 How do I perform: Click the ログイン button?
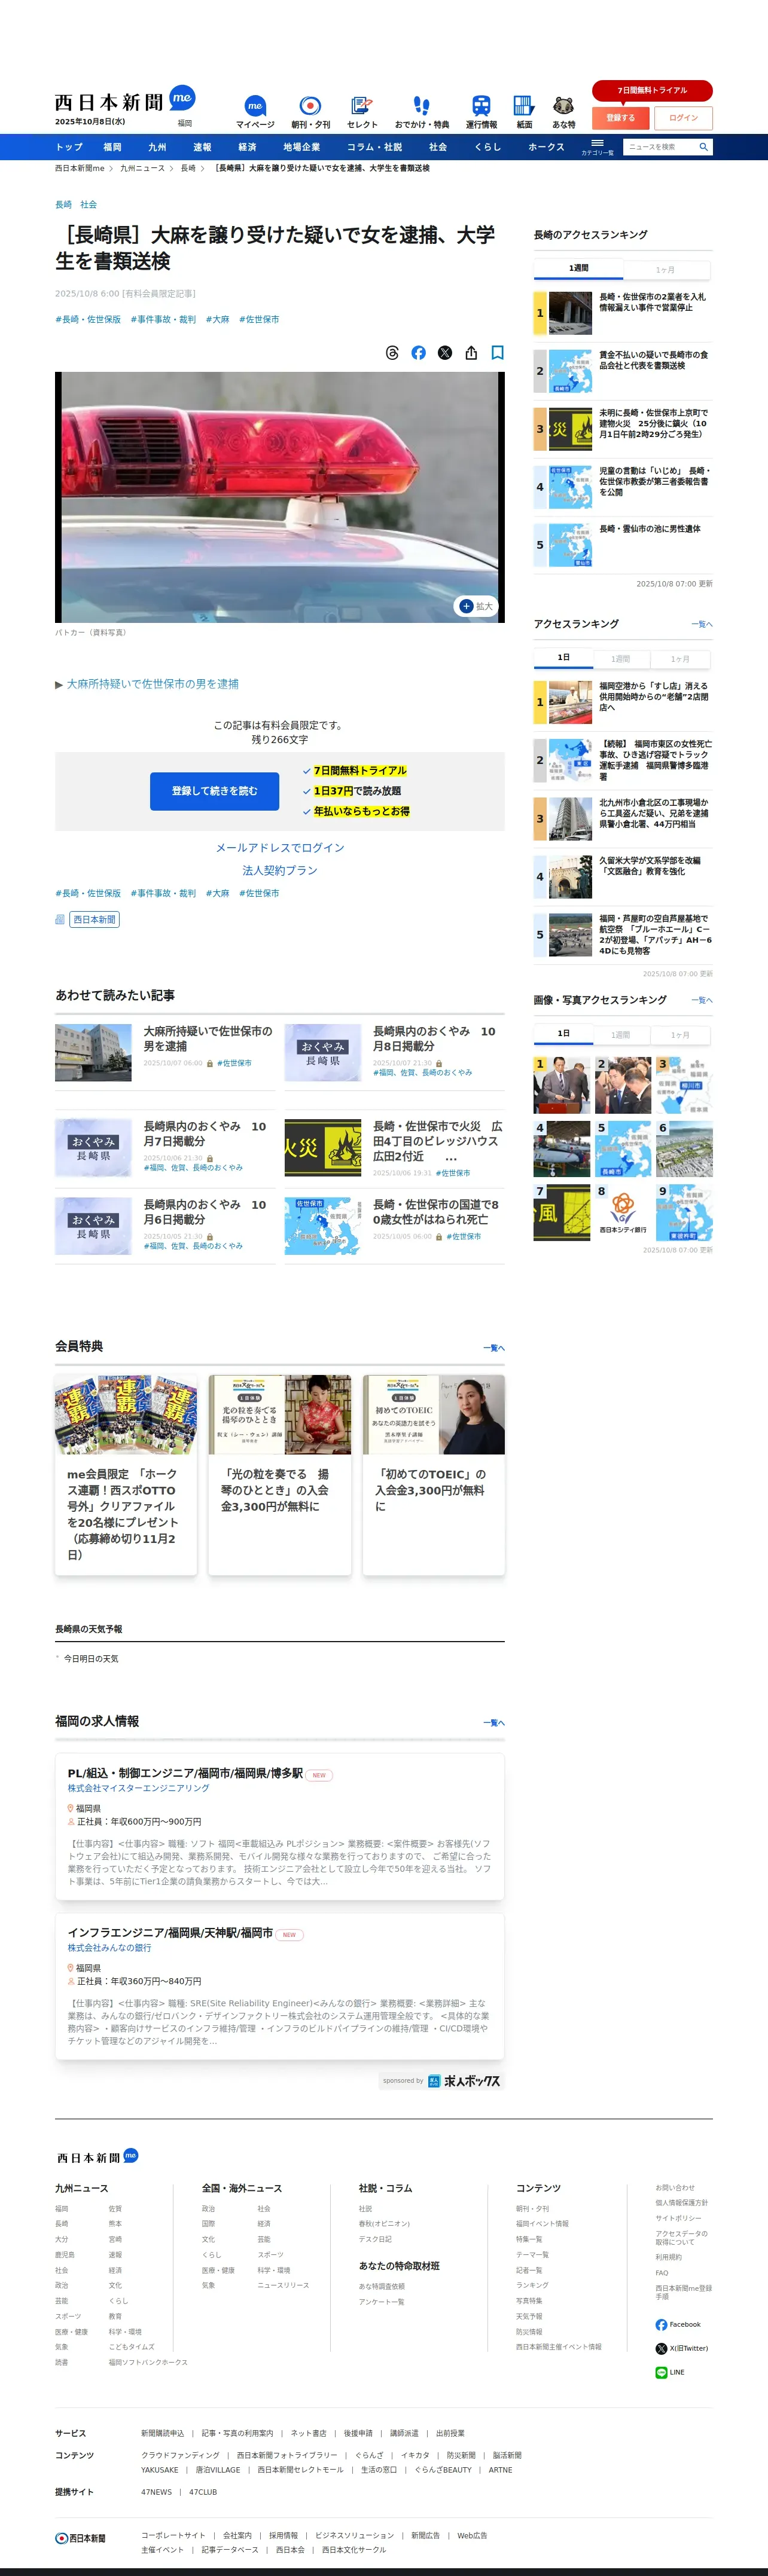click(x=684, y=118)
